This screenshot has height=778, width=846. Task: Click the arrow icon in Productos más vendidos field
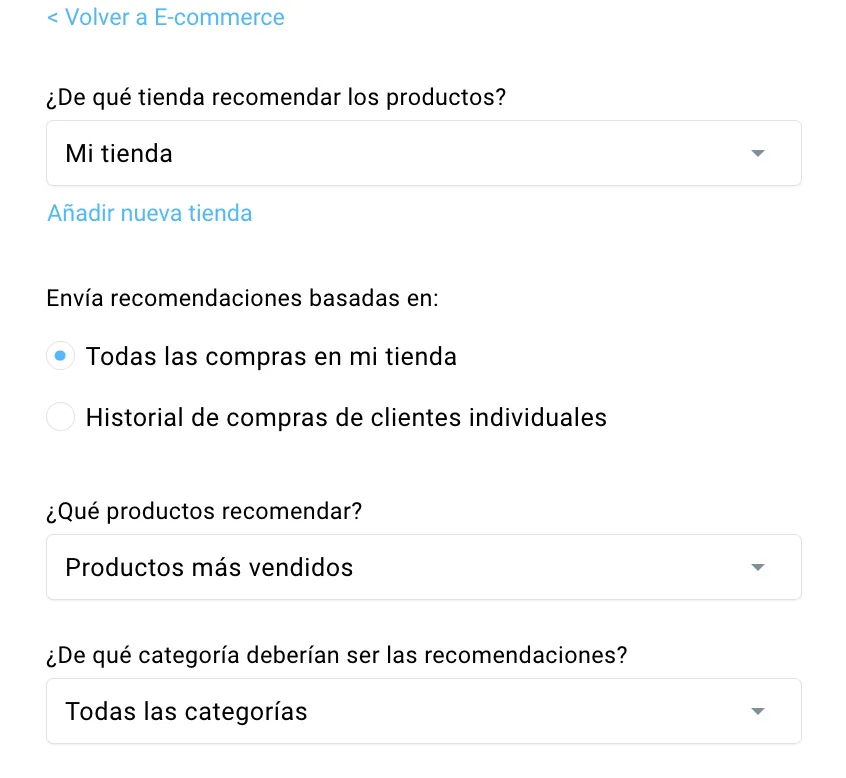click(x=758, y=567)
